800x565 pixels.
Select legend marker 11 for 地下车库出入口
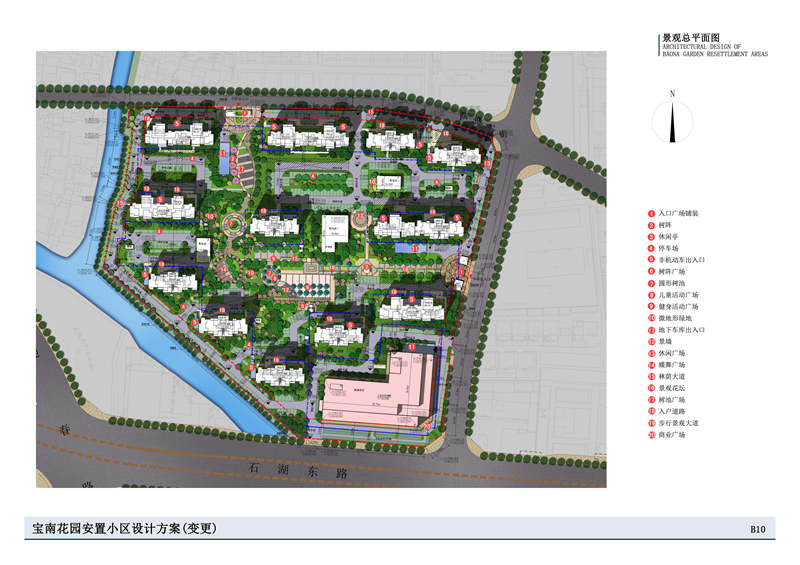point(651,330)
